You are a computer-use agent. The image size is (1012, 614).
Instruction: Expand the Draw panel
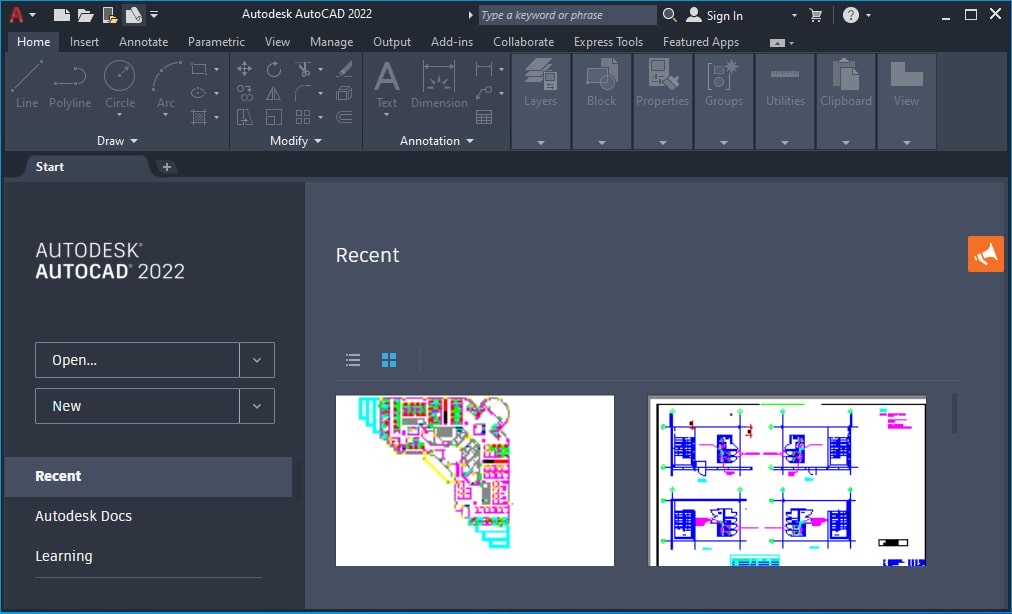[x=117, y=141]
